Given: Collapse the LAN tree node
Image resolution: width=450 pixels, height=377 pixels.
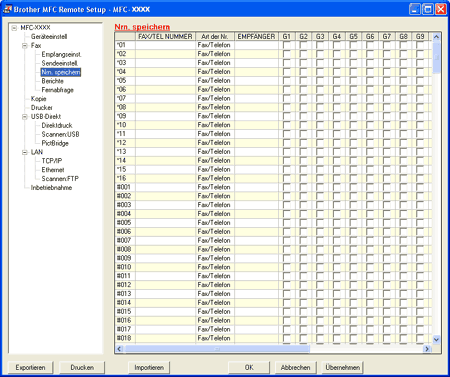Looking at the screenshot, I should tap(25, 152).
